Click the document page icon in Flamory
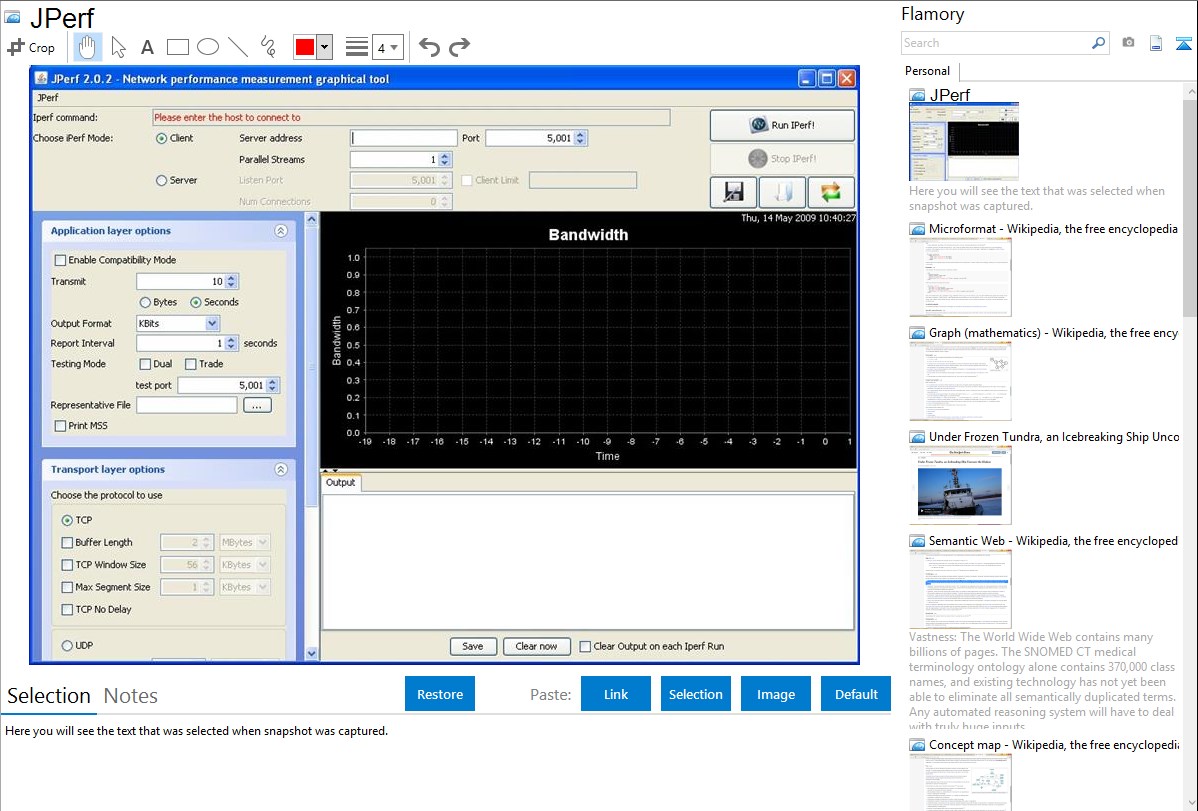1198x811 pixels. 1156,43
